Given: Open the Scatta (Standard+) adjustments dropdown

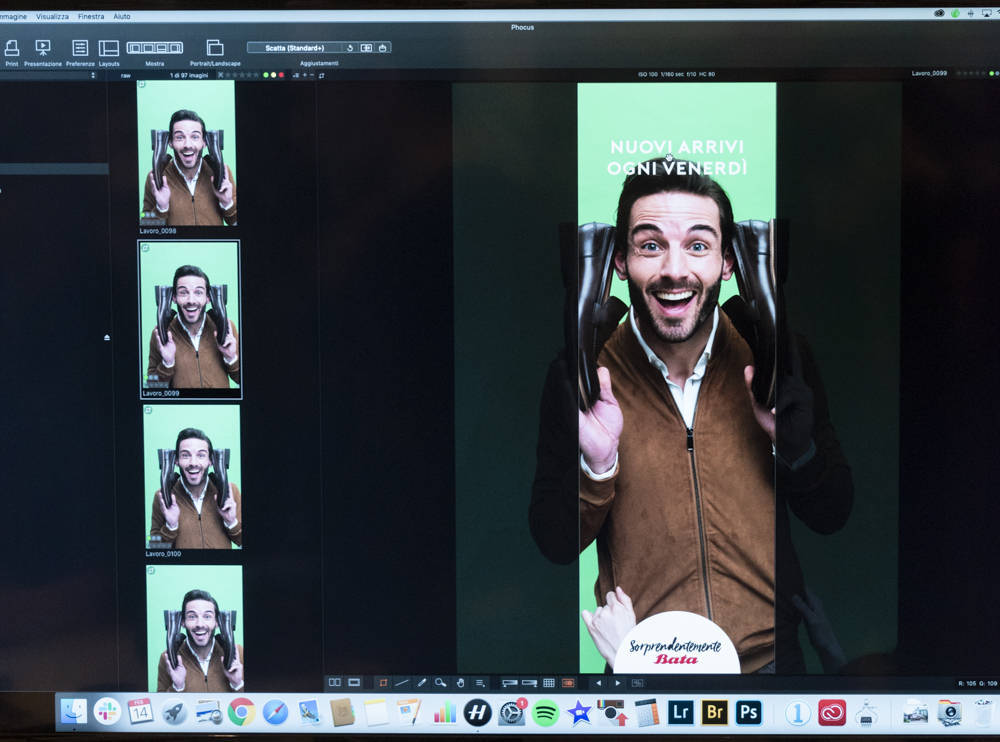Looking at the screenshot, I should coord(295,47).
